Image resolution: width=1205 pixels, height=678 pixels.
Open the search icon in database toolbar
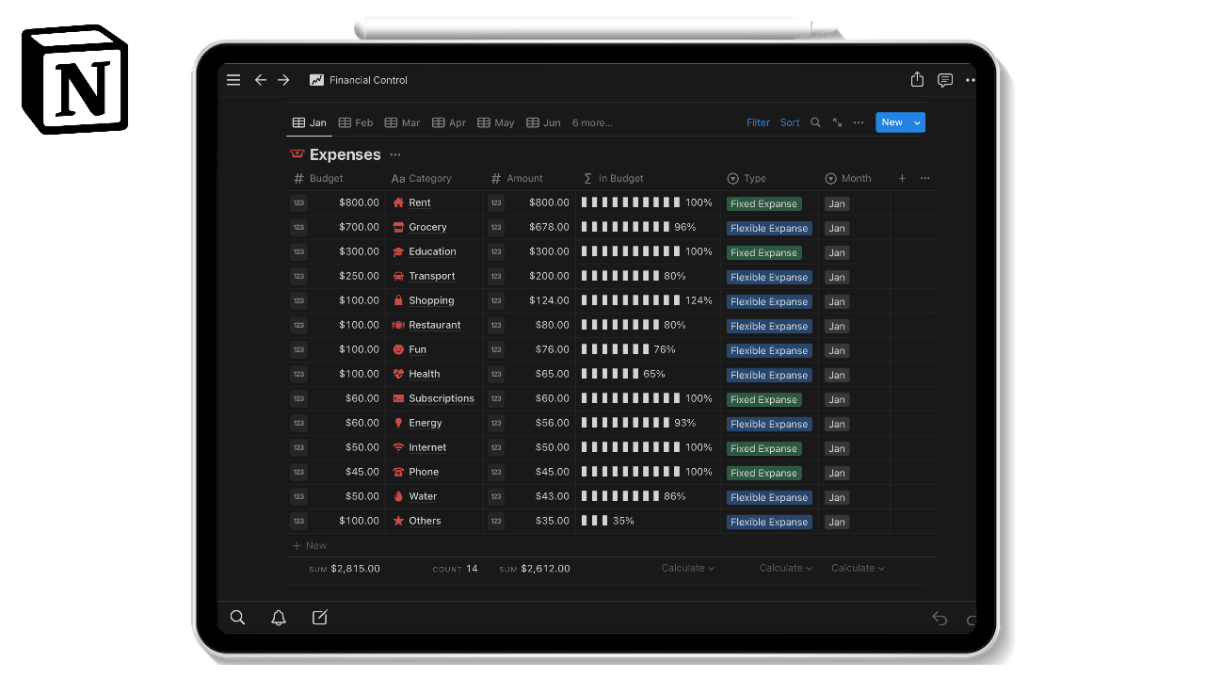click(x=815, y=122)
